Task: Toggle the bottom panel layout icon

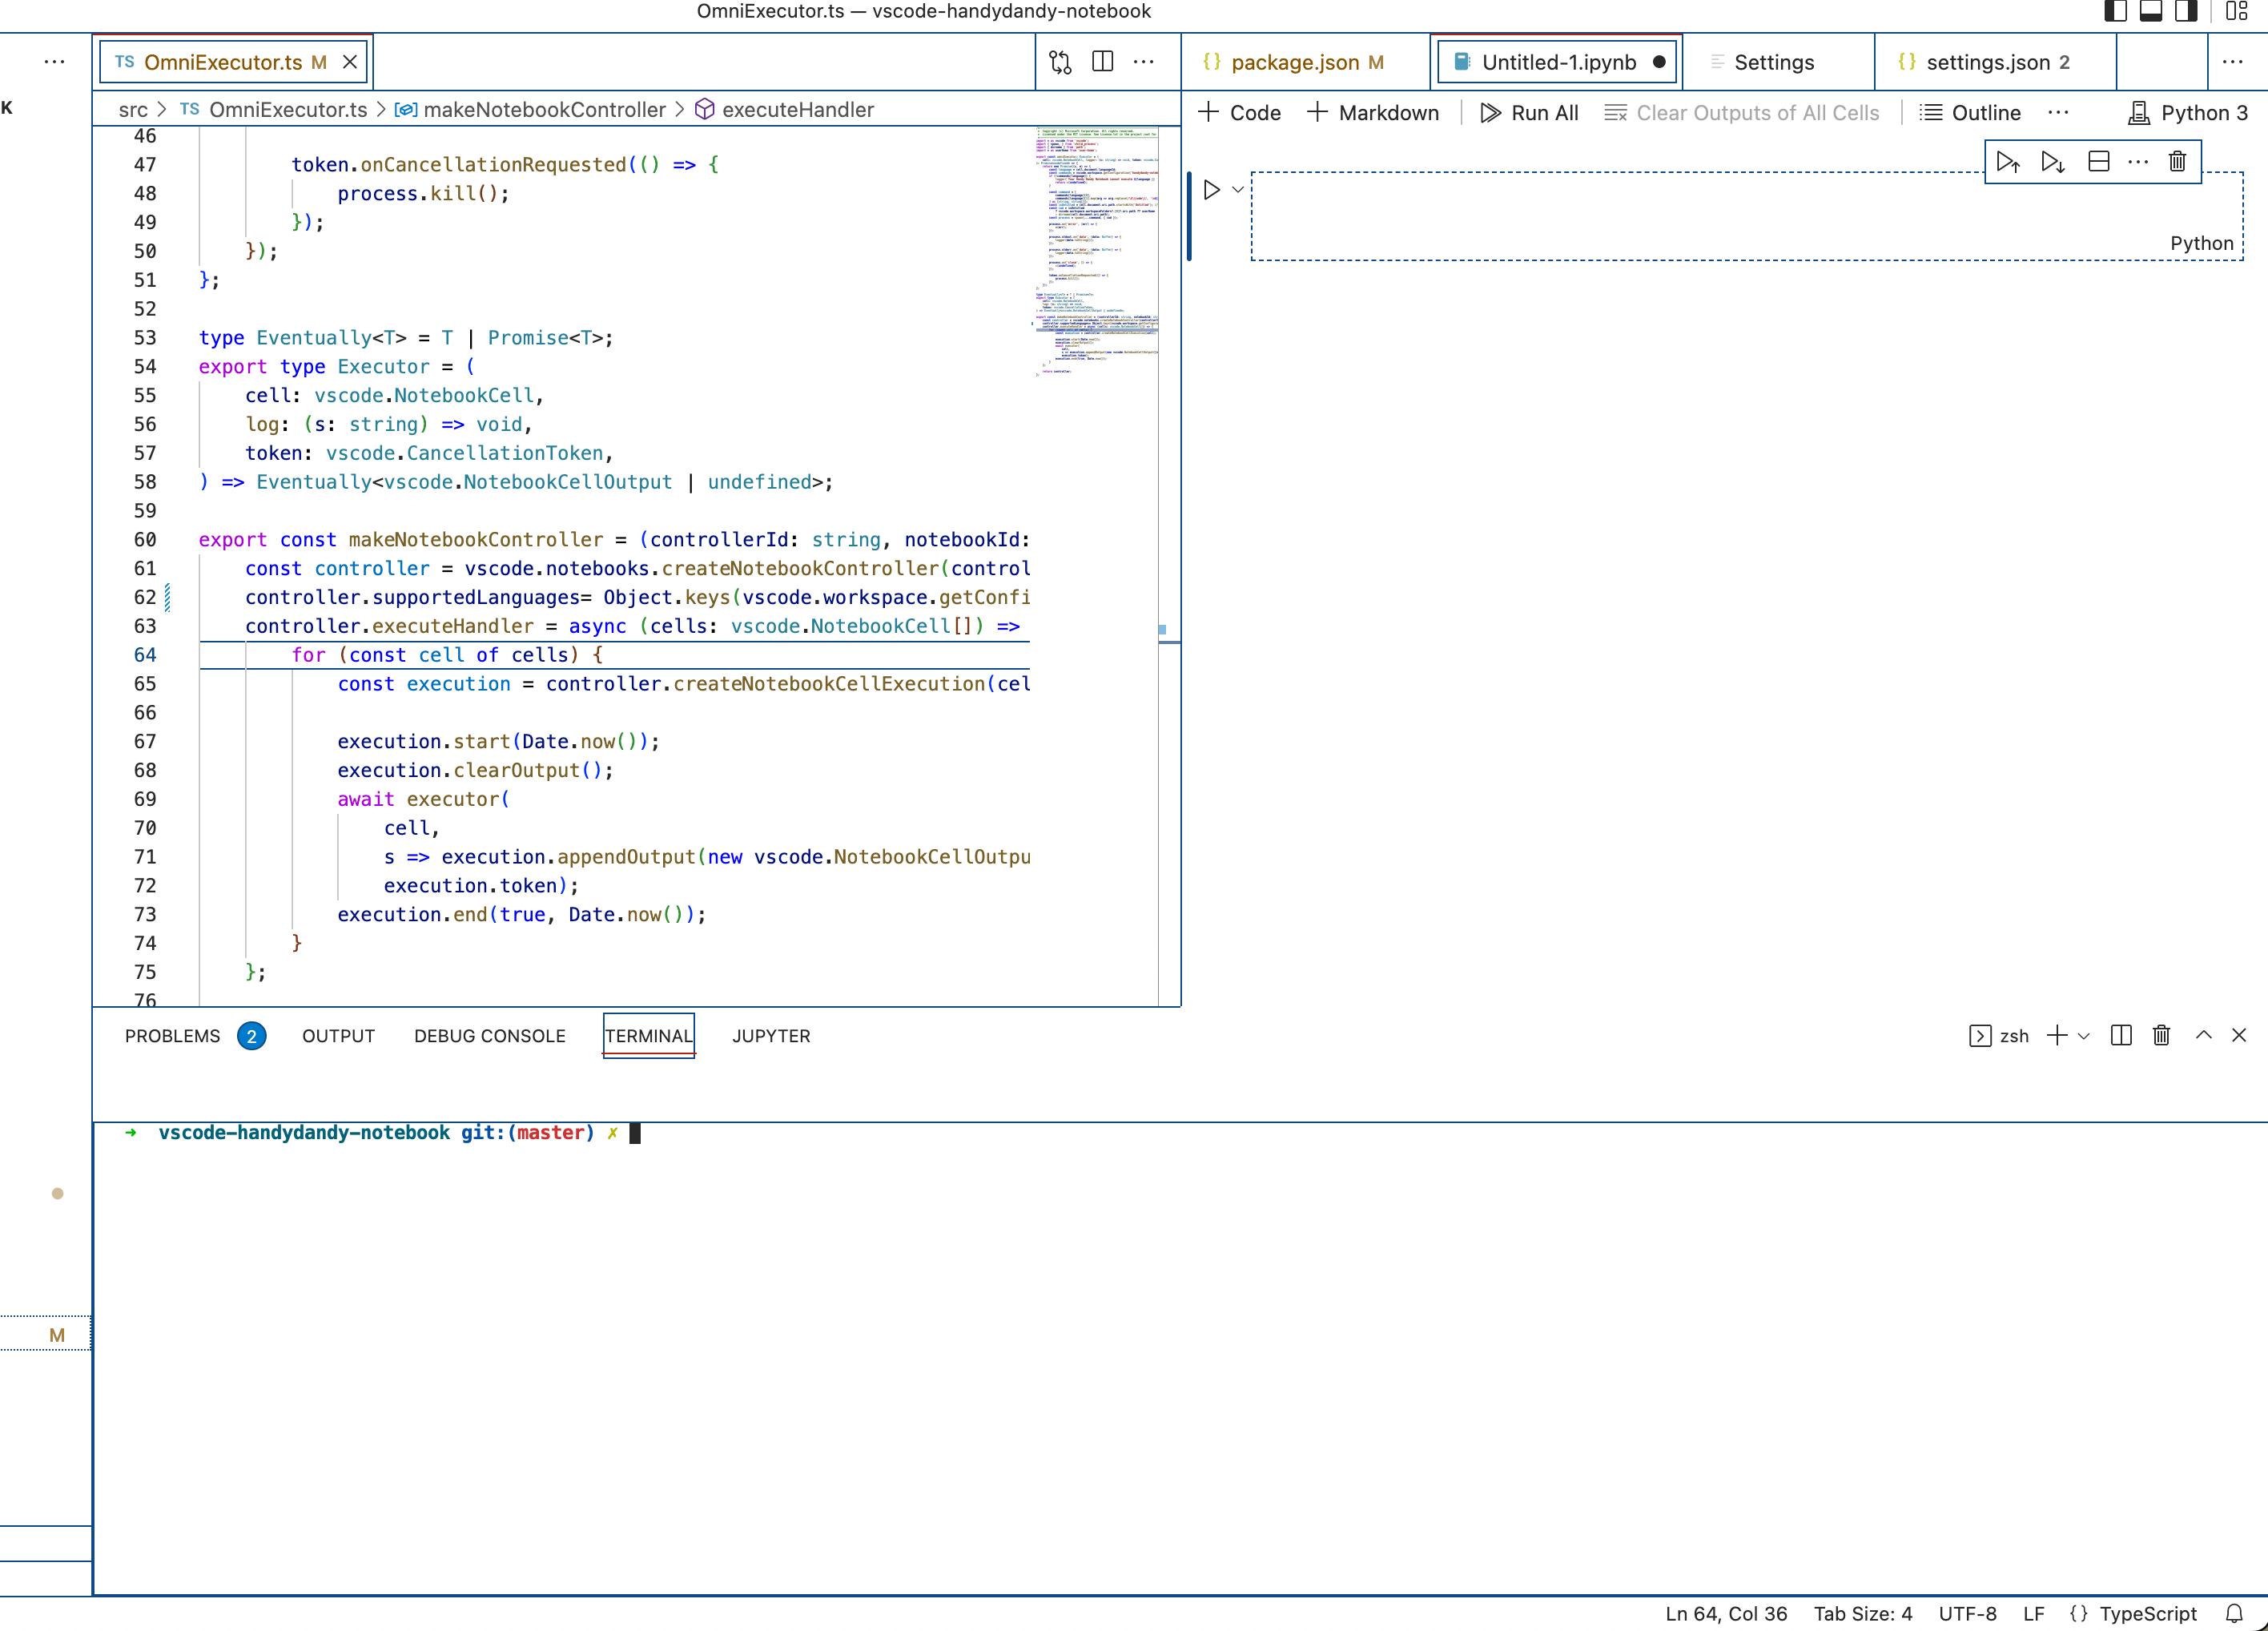Action: (x=2151, y=11)
